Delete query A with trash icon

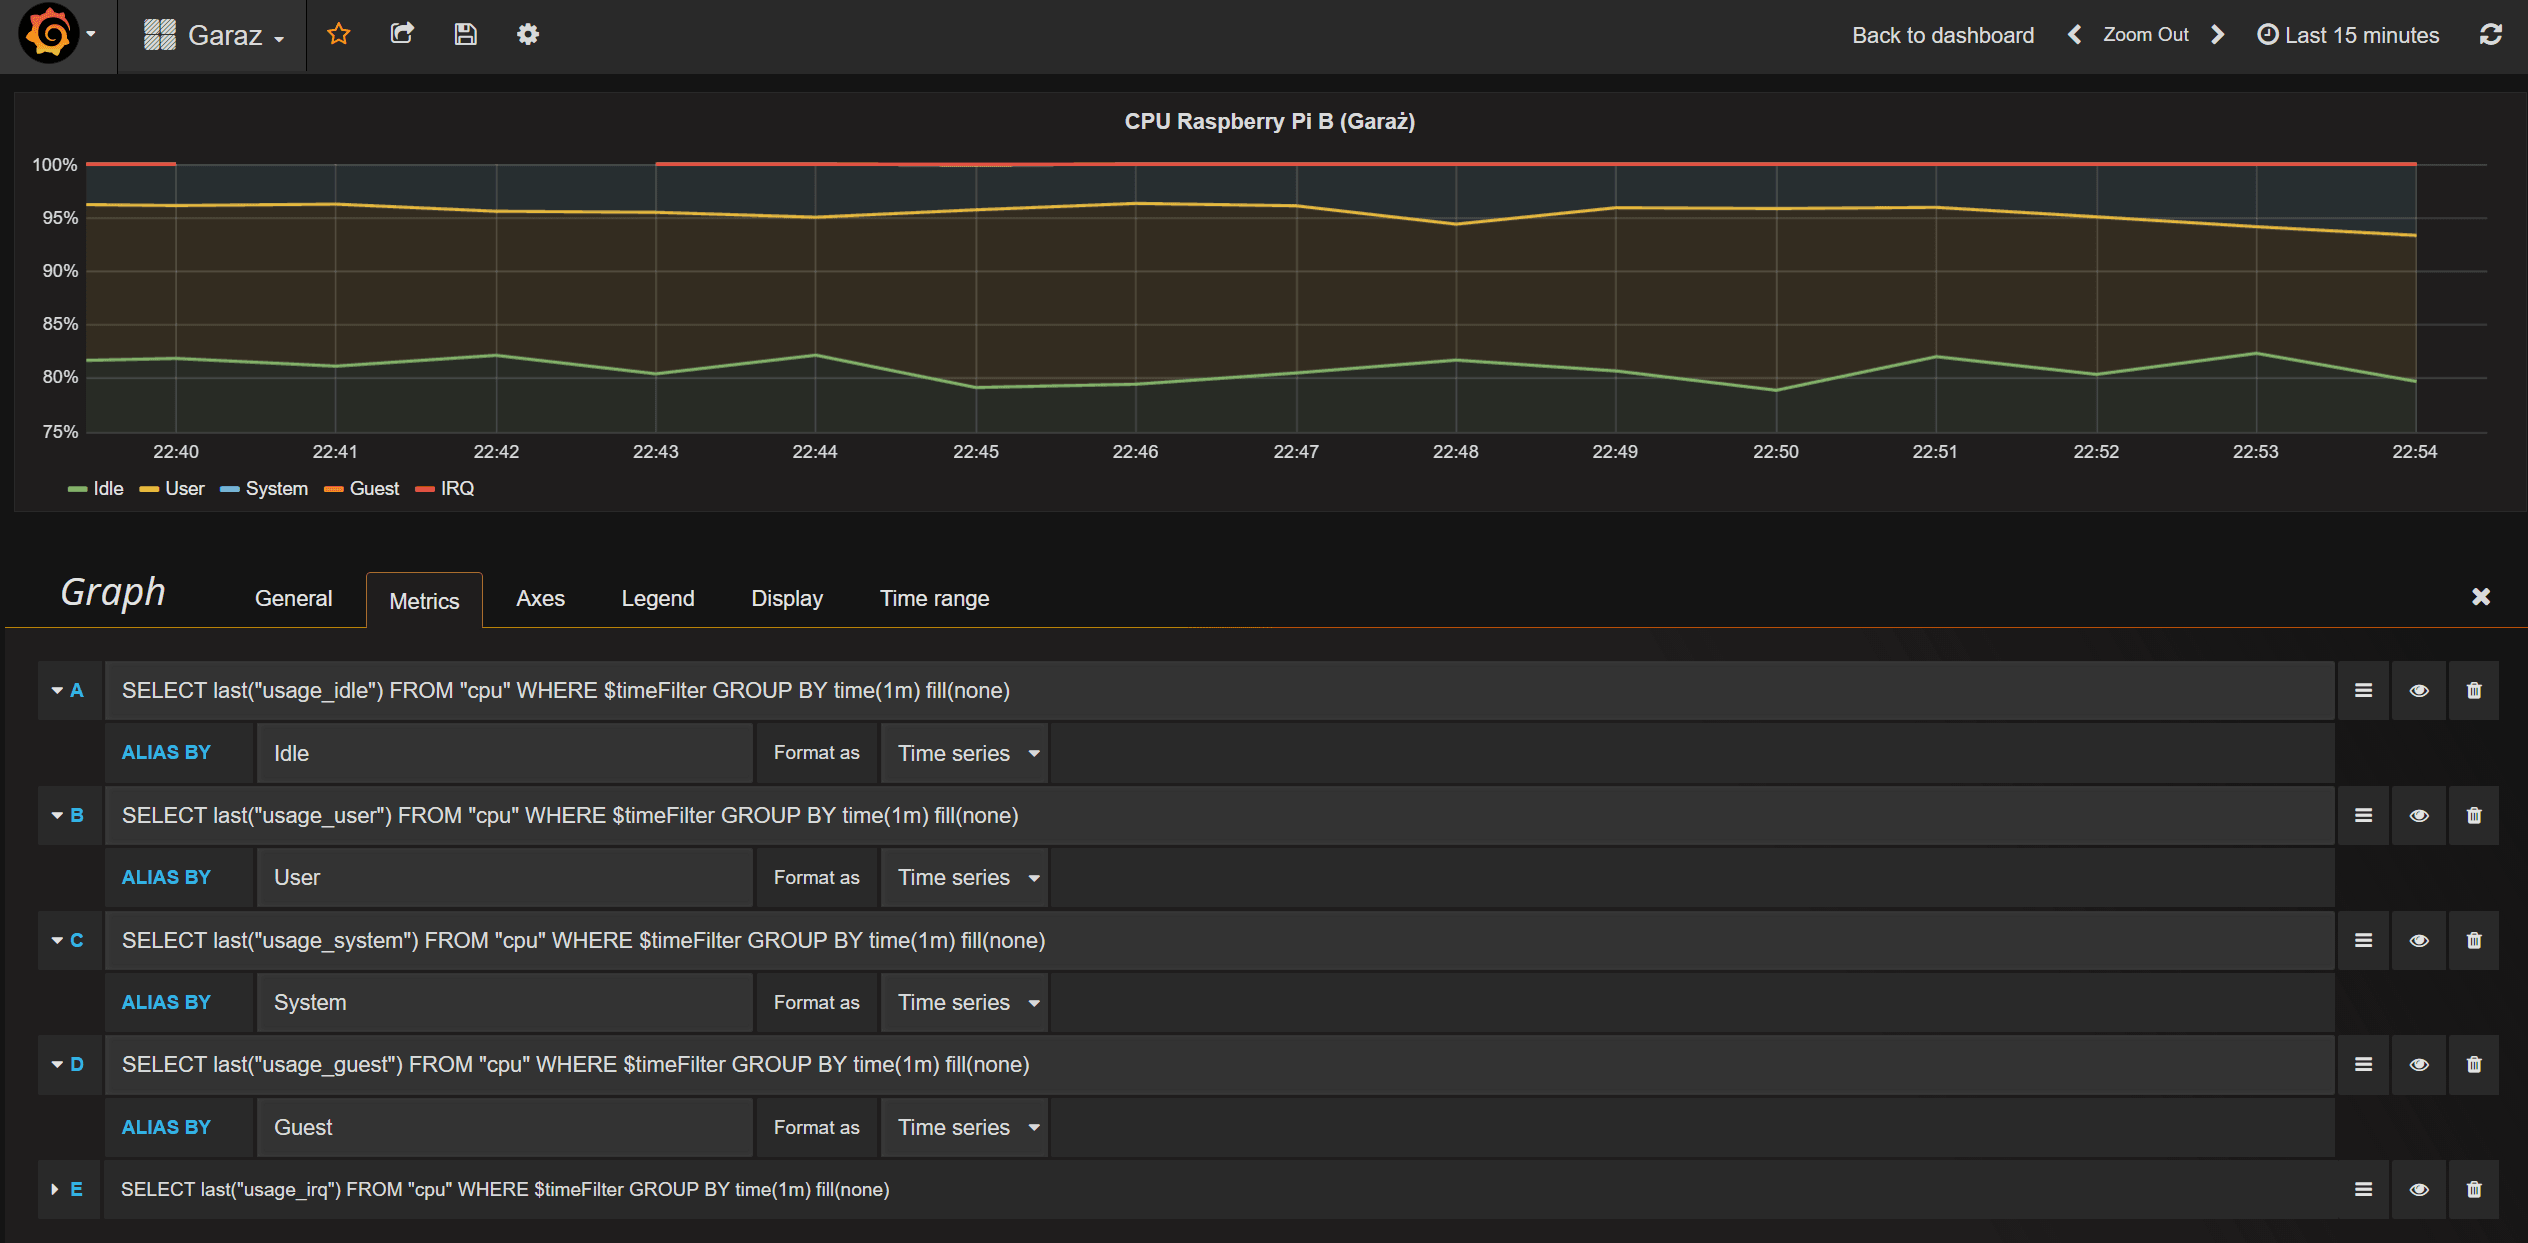coord(2474,690)
